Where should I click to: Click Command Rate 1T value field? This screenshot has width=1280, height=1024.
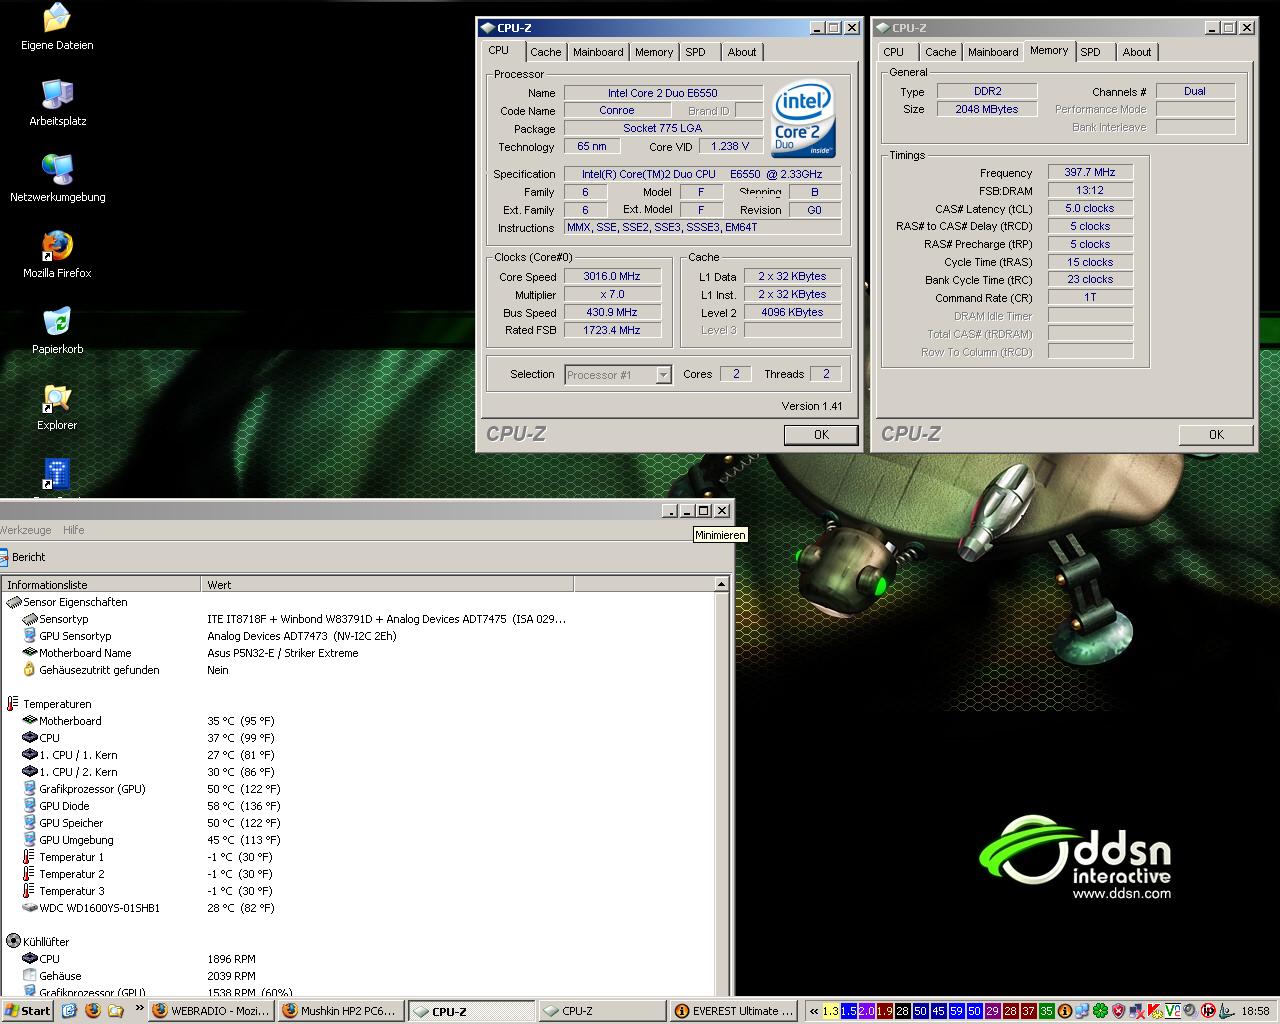coord(1090,298)
